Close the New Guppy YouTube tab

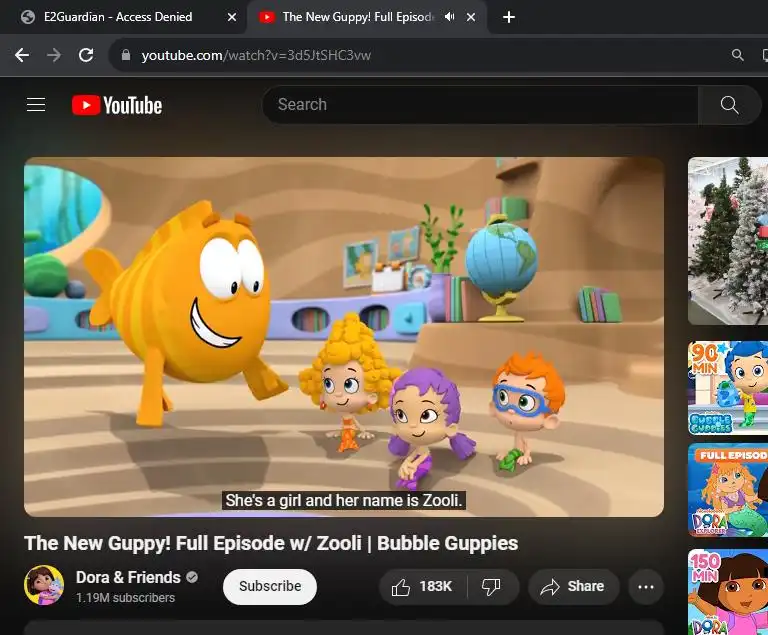coord(471,17)
